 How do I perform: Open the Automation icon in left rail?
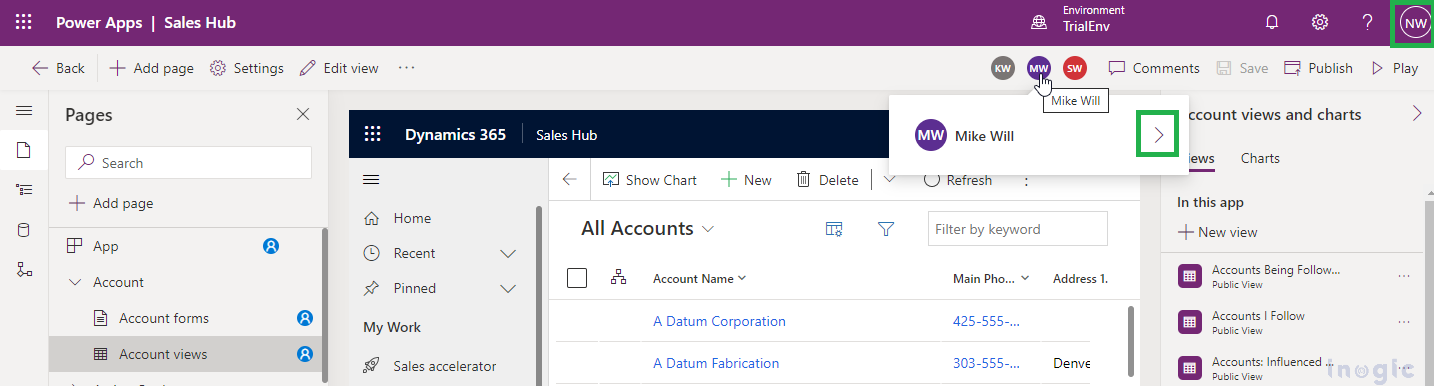[x=24, y=270]
